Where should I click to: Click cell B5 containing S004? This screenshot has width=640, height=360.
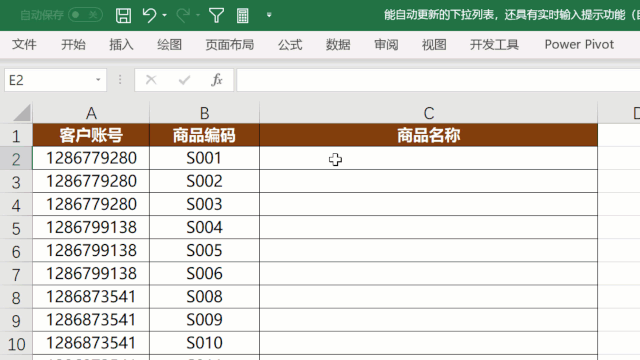coord(204,227)
